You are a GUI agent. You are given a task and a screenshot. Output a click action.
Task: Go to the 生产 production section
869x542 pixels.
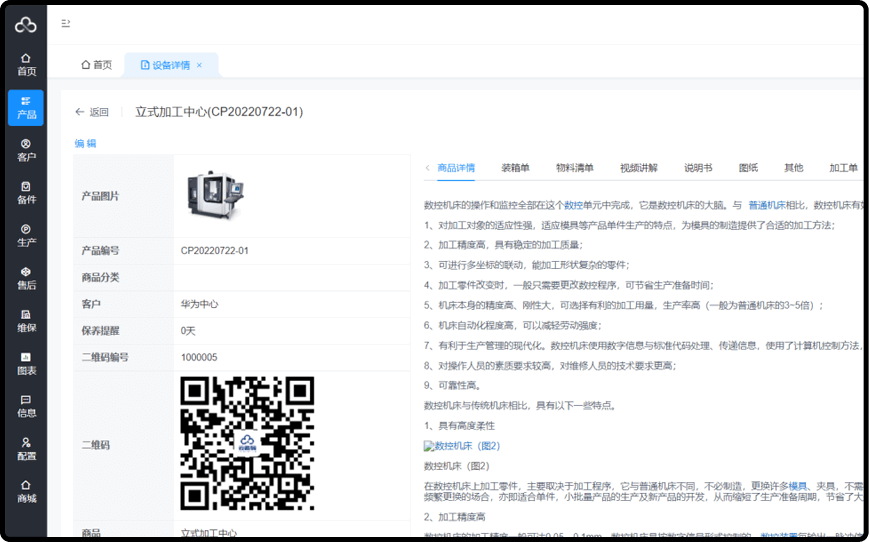(x=26, y=235)
